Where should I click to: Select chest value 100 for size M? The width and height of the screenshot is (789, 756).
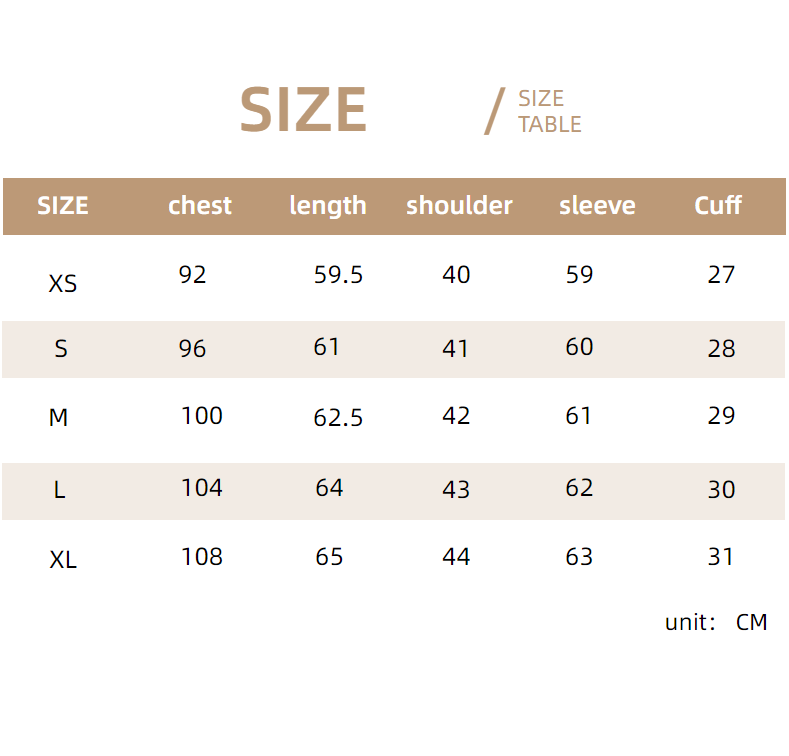[202, 416]
